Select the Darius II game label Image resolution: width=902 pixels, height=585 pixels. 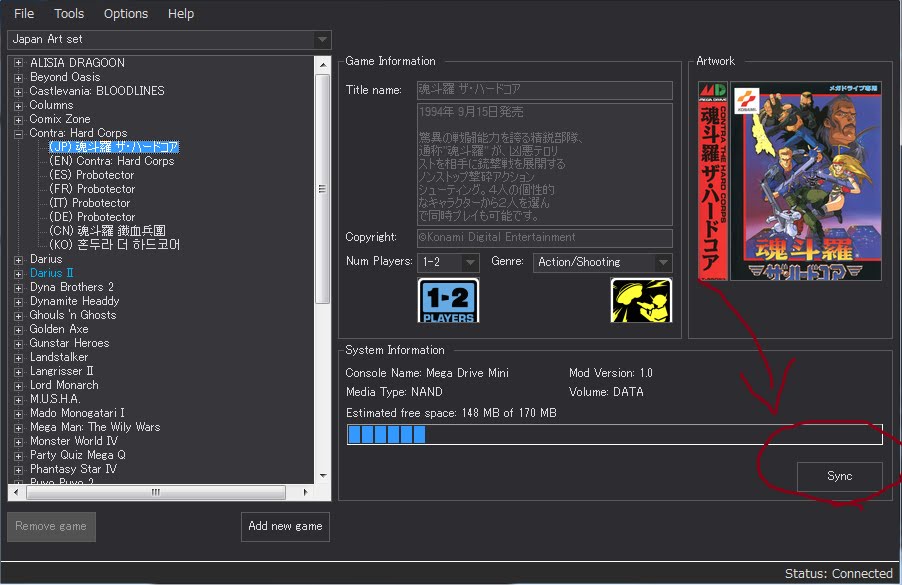52,273
